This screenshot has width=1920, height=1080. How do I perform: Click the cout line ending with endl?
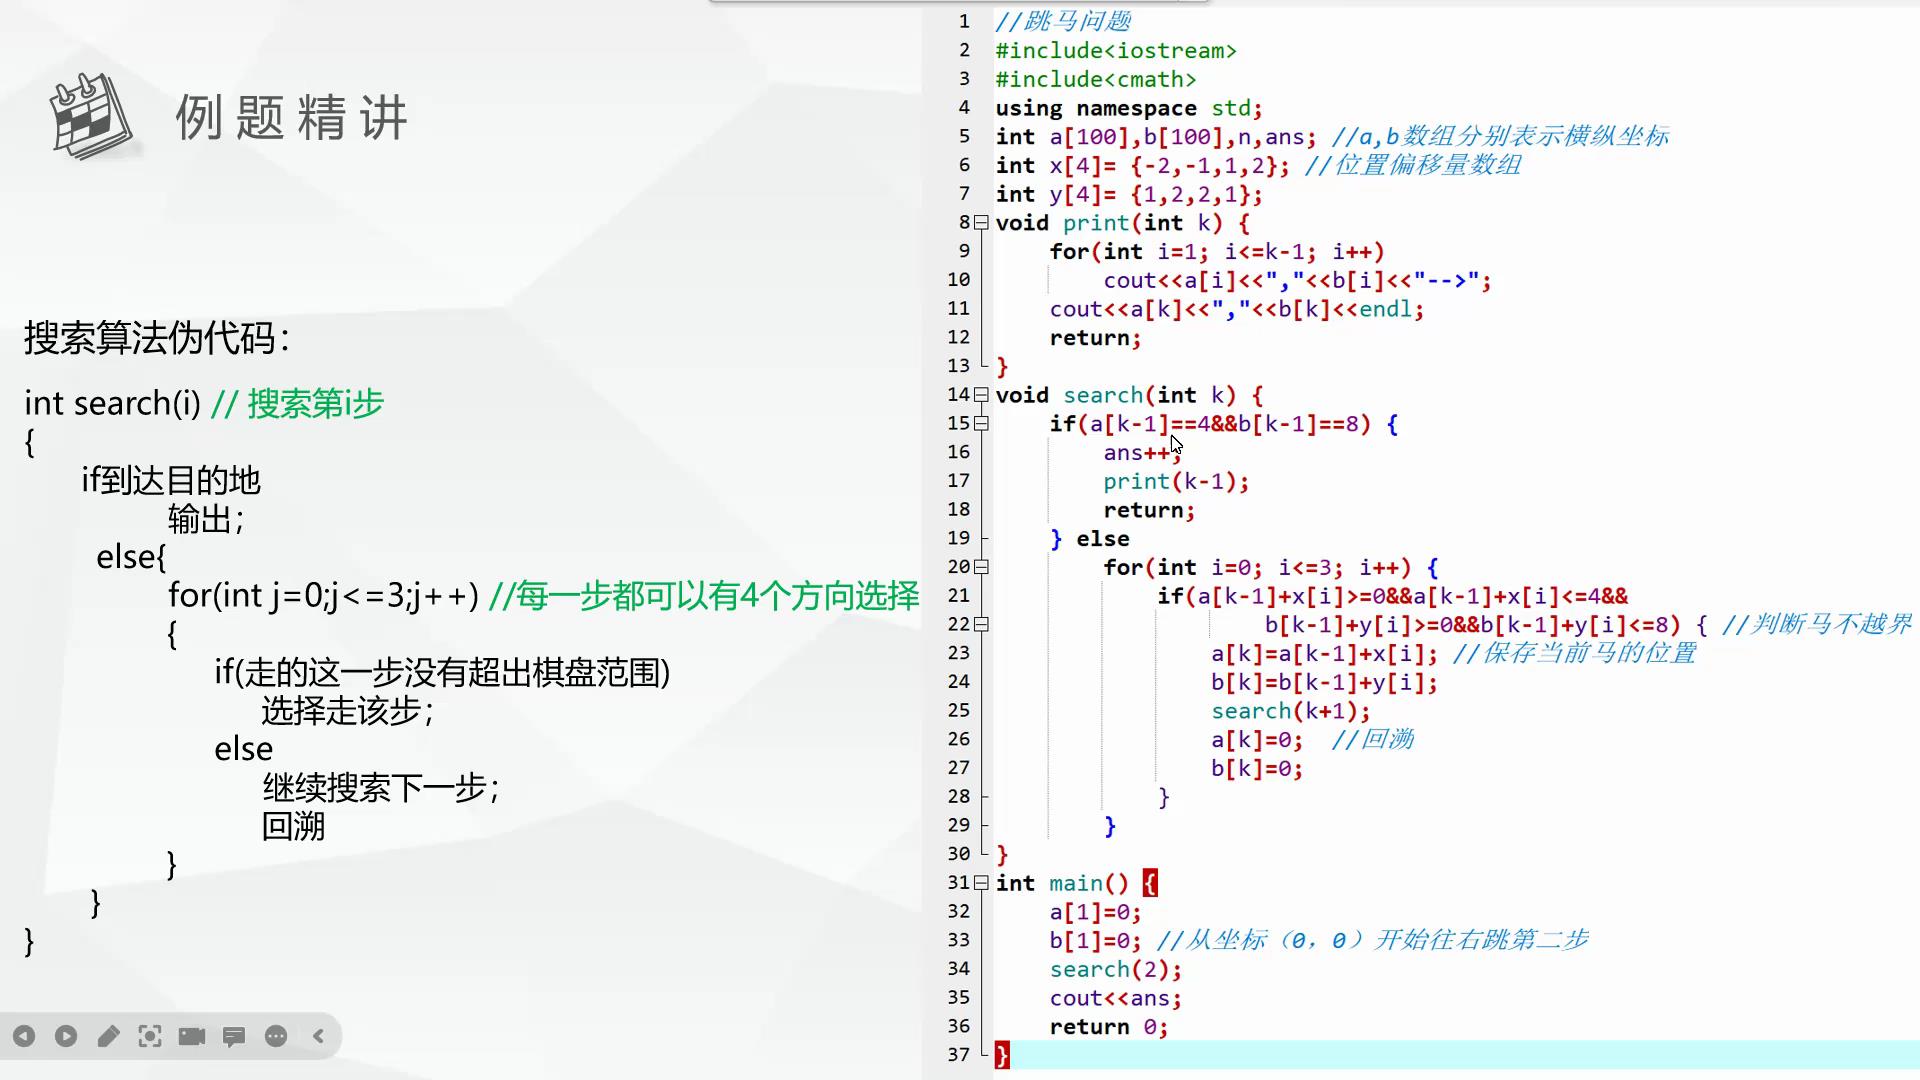pyautogui.click(x=1237, y=309)
